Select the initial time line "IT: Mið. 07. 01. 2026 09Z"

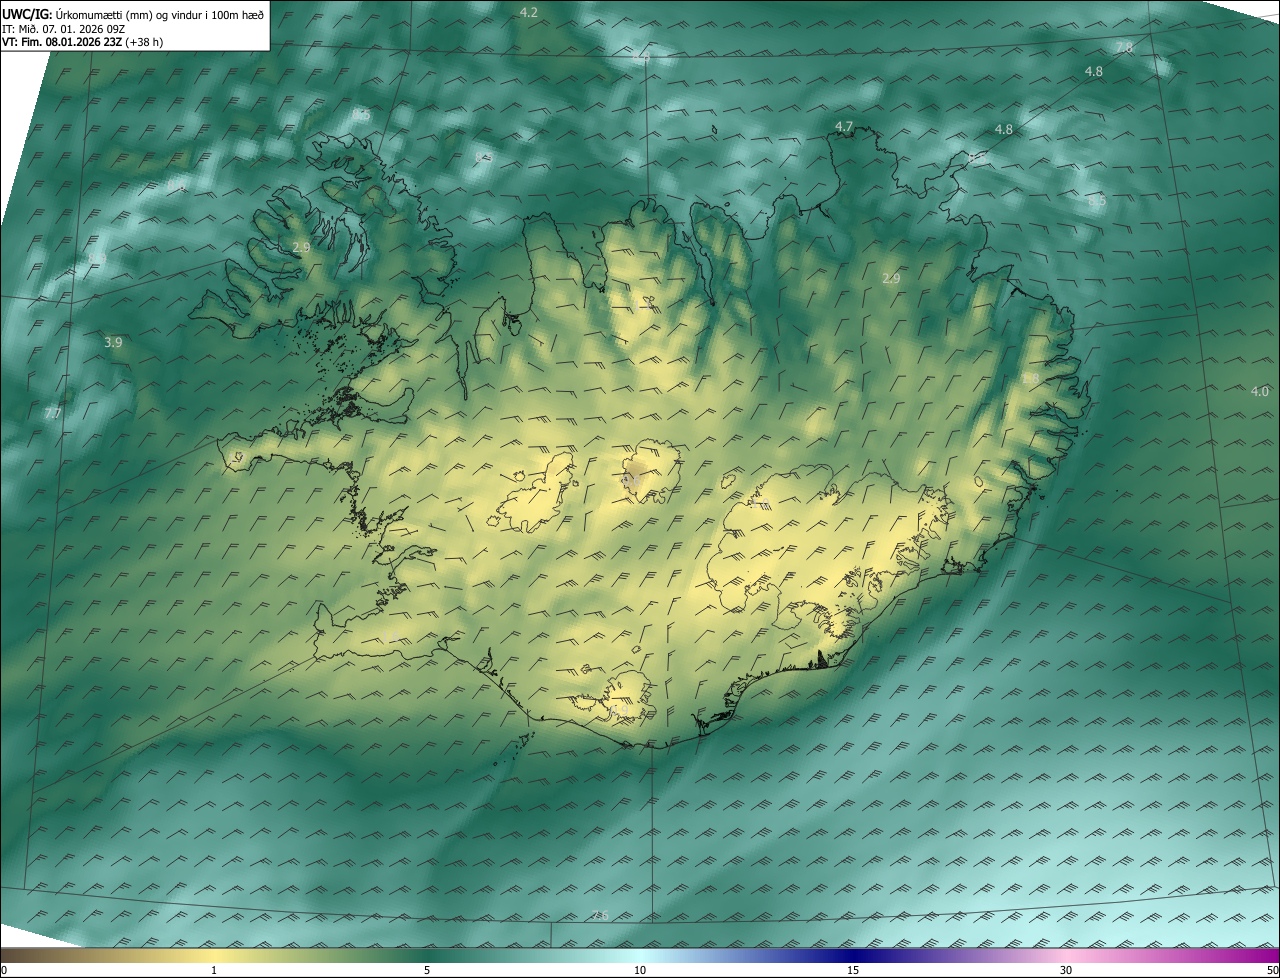[x=63, y=28]
